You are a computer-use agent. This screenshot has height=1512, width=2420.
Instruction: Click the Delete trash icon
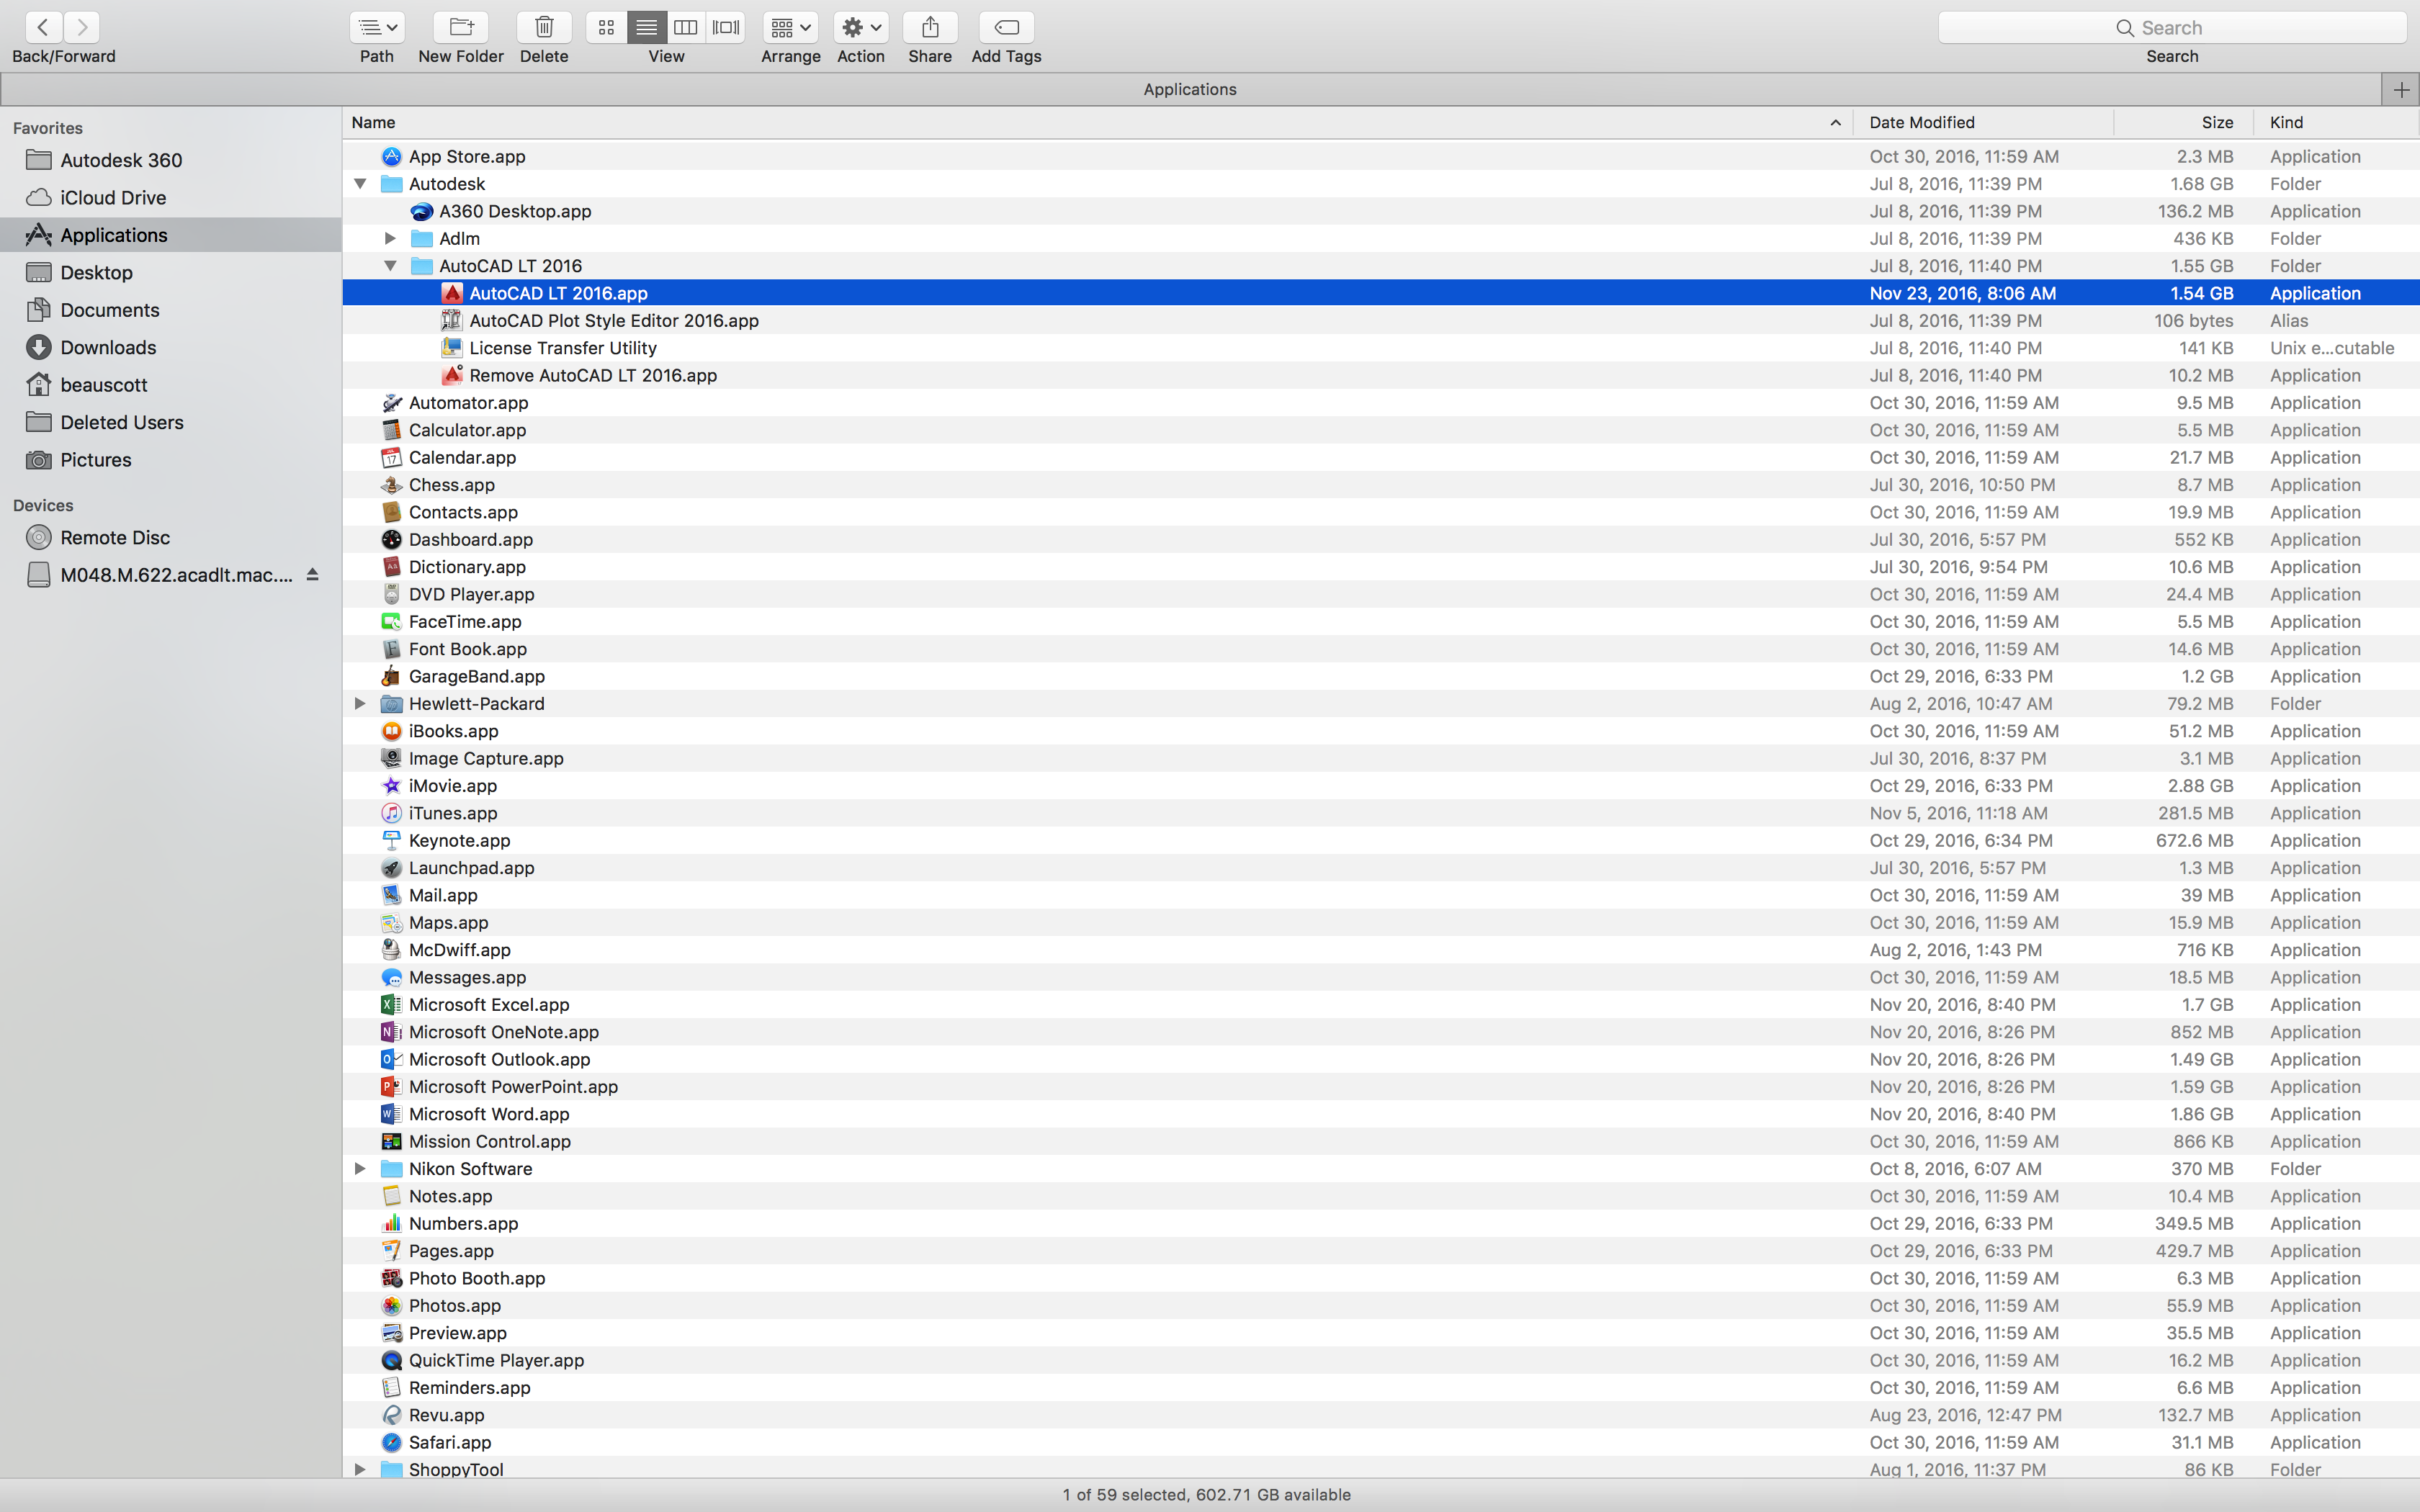[x=544, y=27]
